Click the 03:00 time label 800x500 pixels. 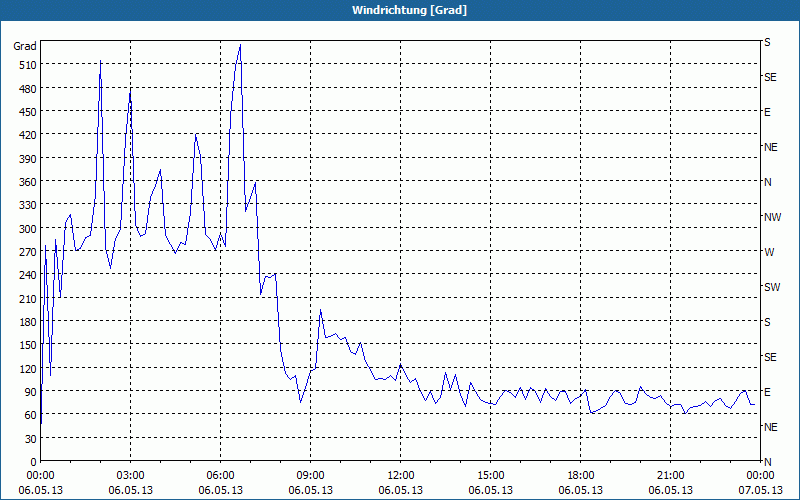pyautogui.click(x=131, y=476)
